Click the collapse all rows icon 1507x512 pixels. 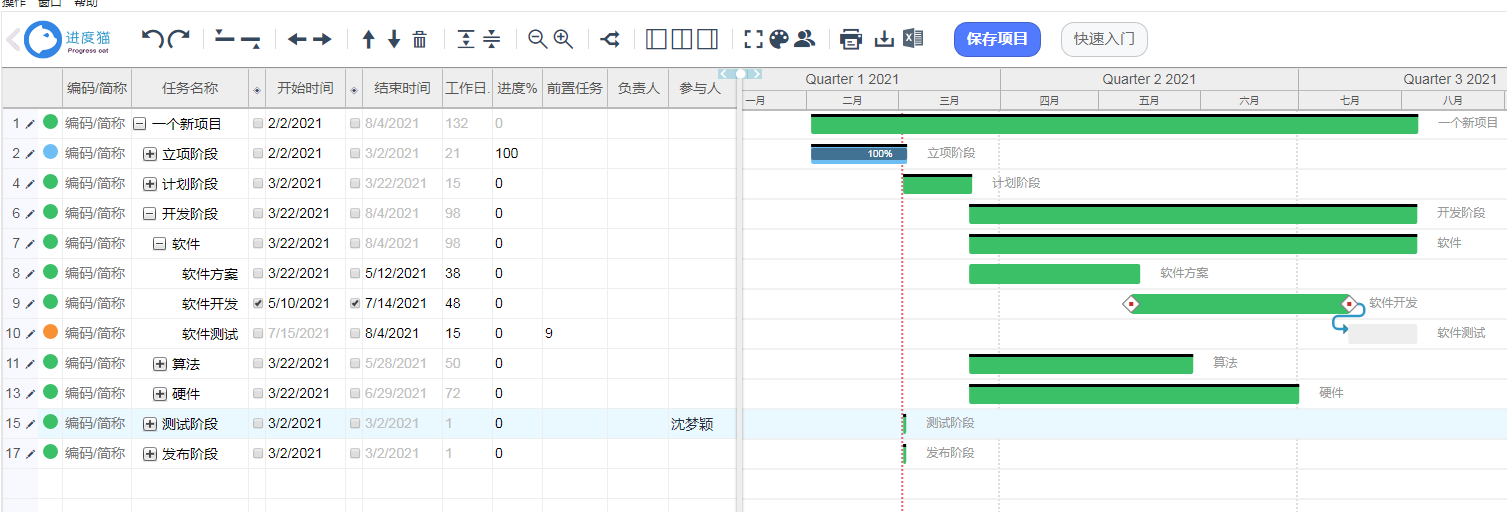point(492,39)
